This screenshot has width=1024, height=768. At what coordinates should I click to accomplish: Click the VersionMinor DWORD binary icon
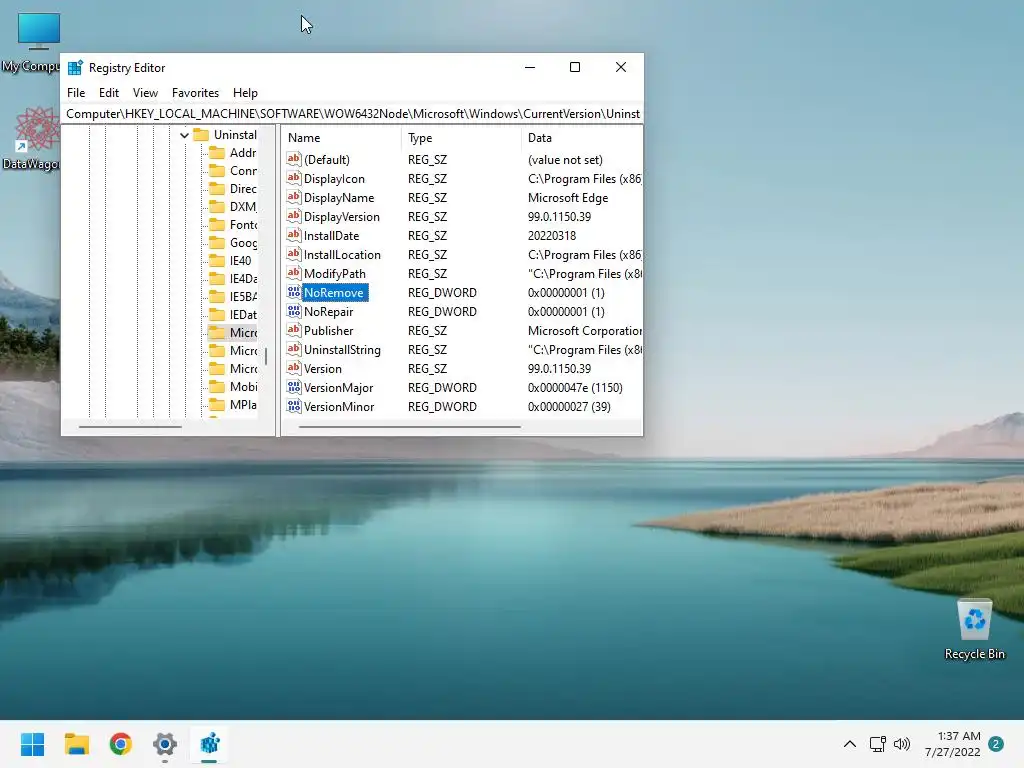click(294, 406)
